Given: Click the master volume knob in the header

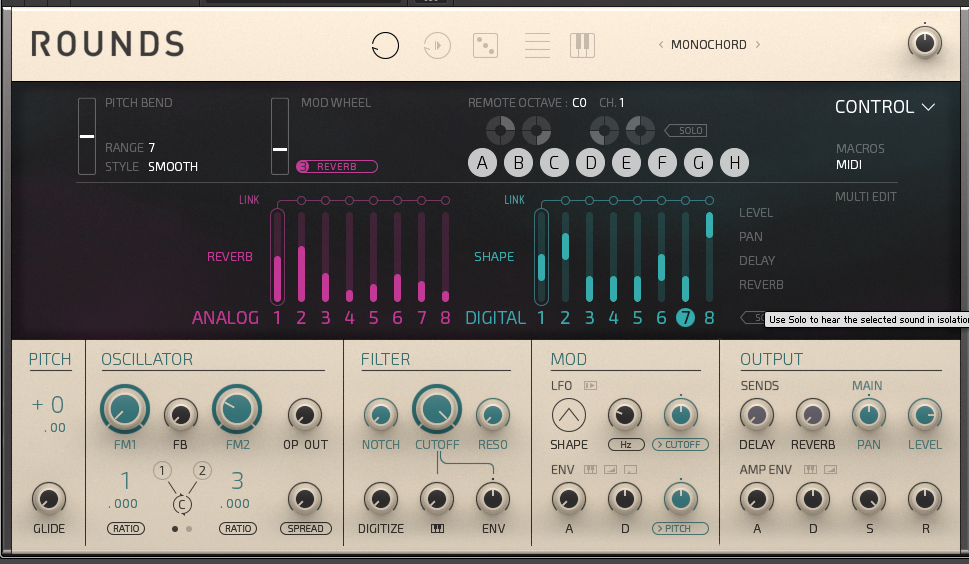Looking at the screenshot, I should pyautogui.click(x=925, y=43).
